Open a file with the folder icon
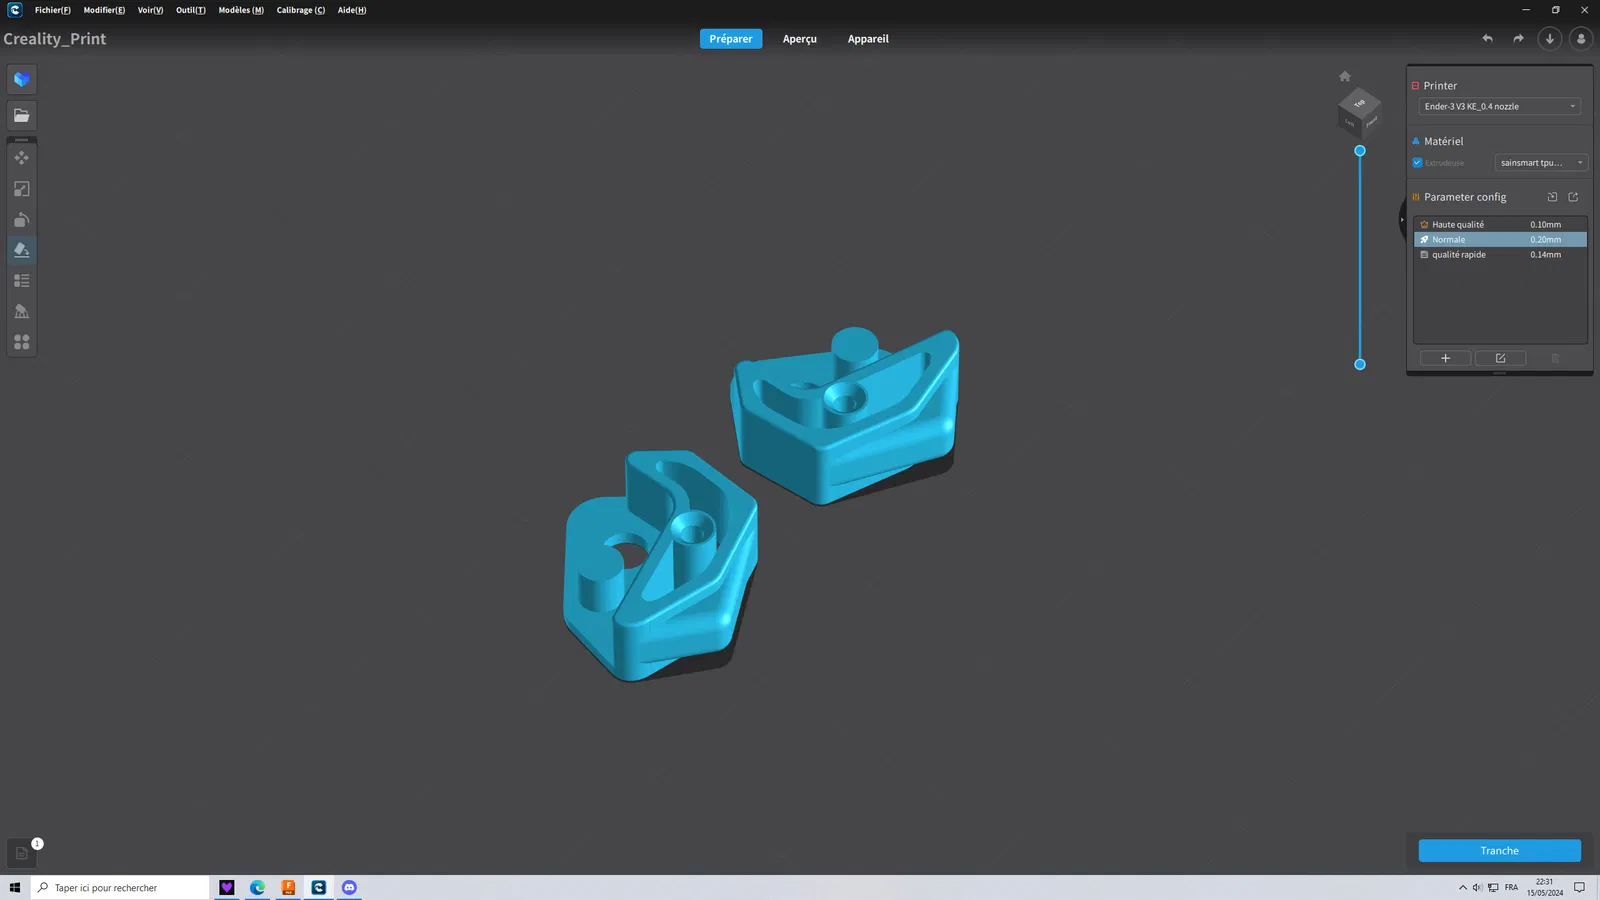1600x900 pixels. pyautogui.click(x=21, y=116)
